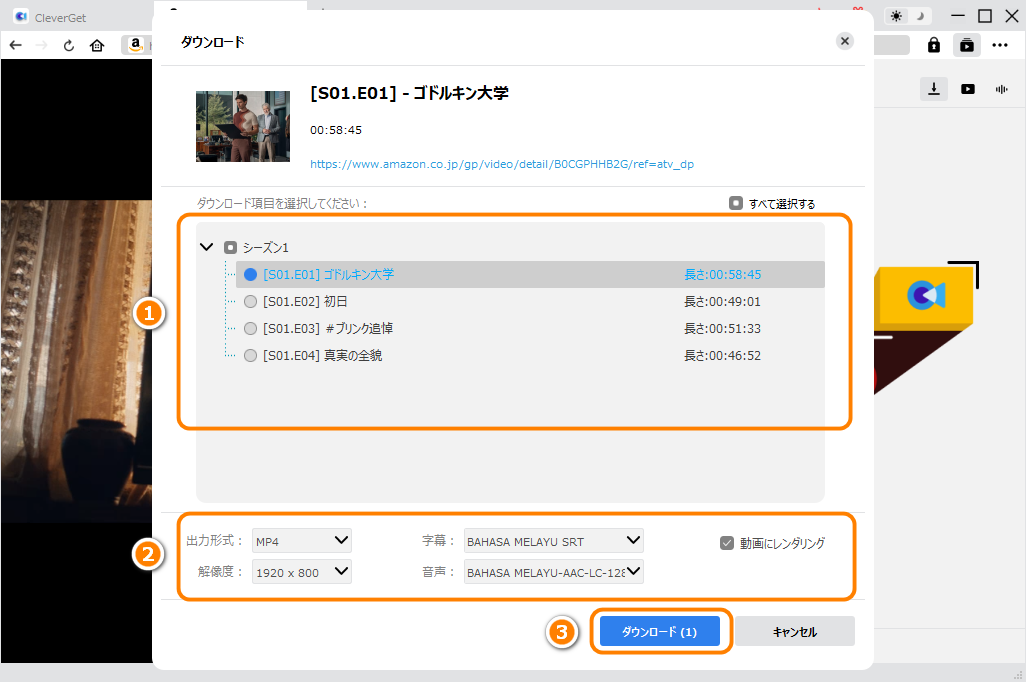Open the video library icon

point(968,89)
